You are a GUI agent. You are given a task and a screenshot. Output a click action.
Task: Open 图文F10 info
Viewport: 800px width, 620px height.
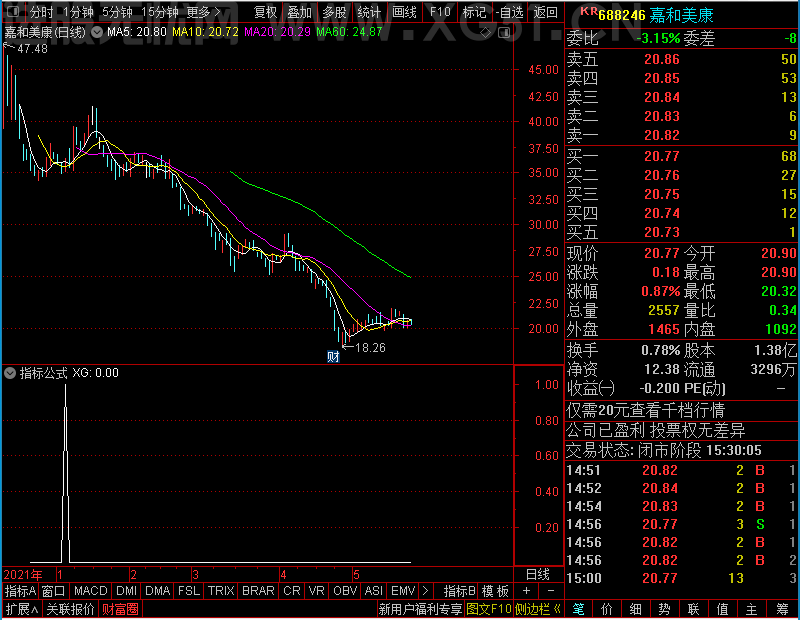489,609
